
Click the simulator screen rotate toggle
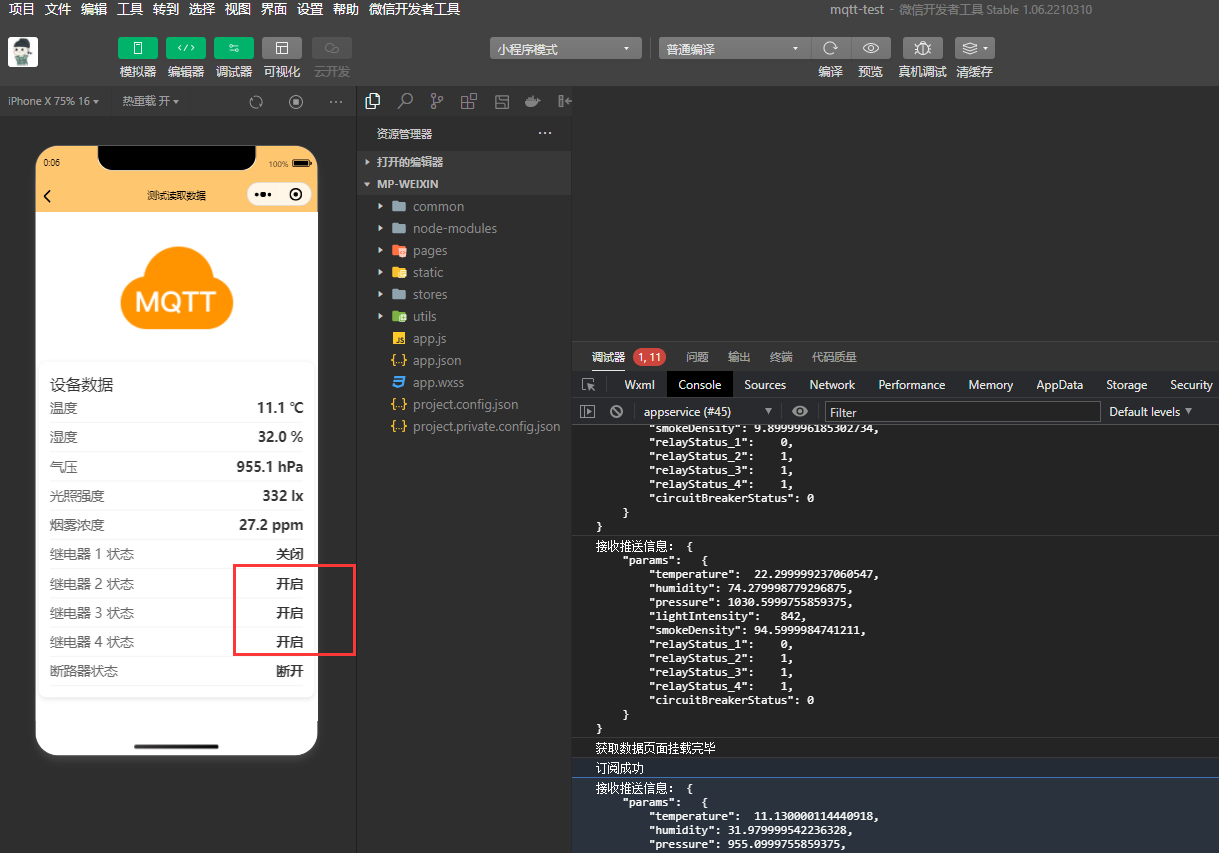pos(256,101)
